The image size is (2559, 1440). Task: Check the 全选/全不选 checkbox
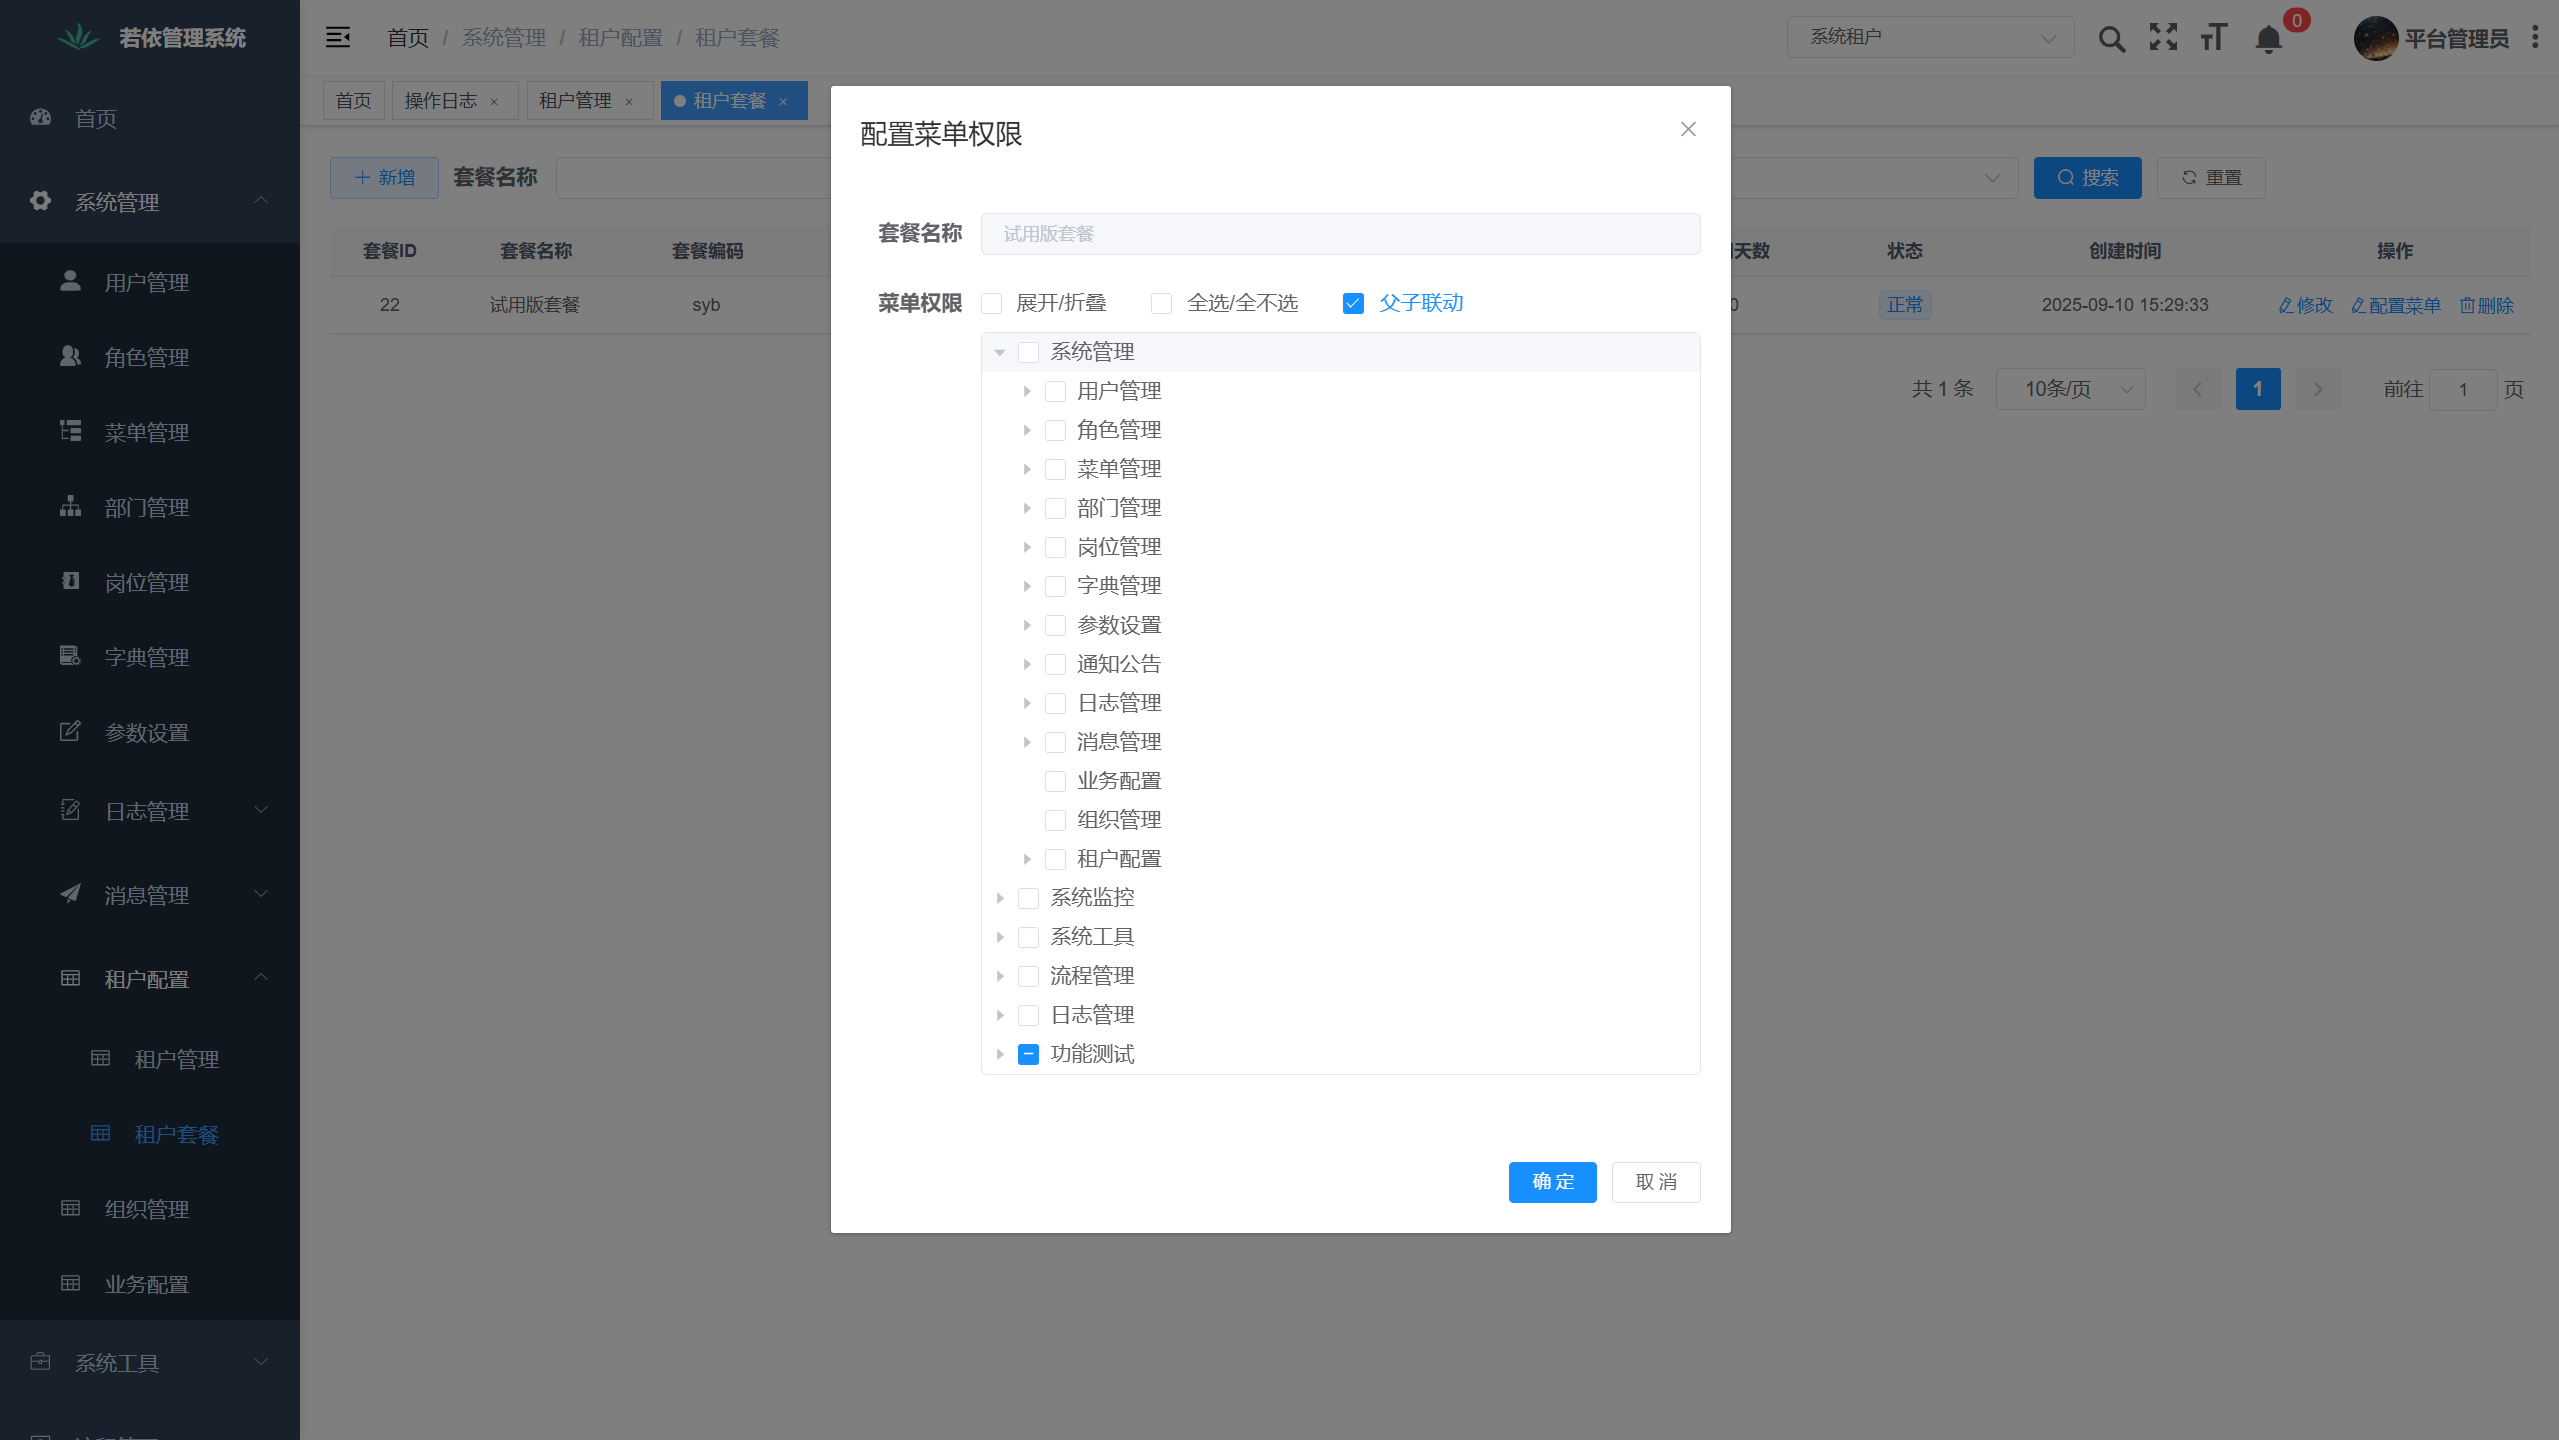[1160, 302]
